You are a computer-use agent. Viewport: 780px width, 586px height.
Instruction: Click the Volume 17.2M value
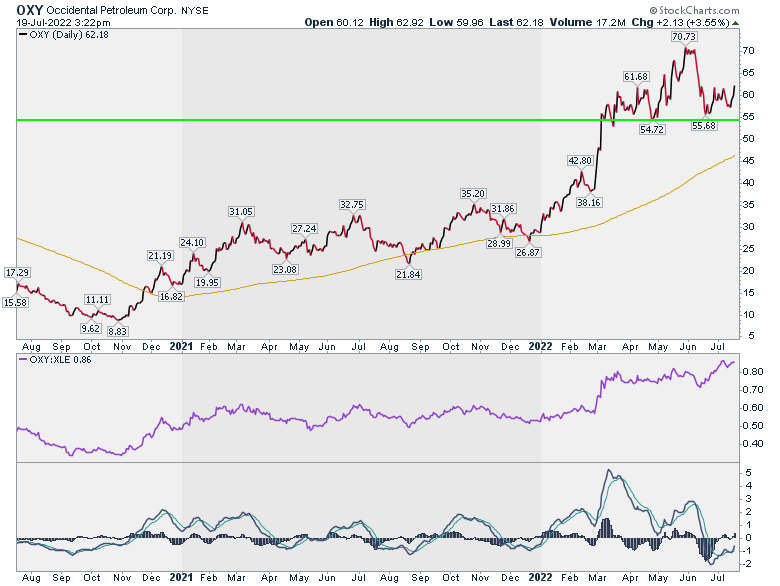click(x=587, y=22)
